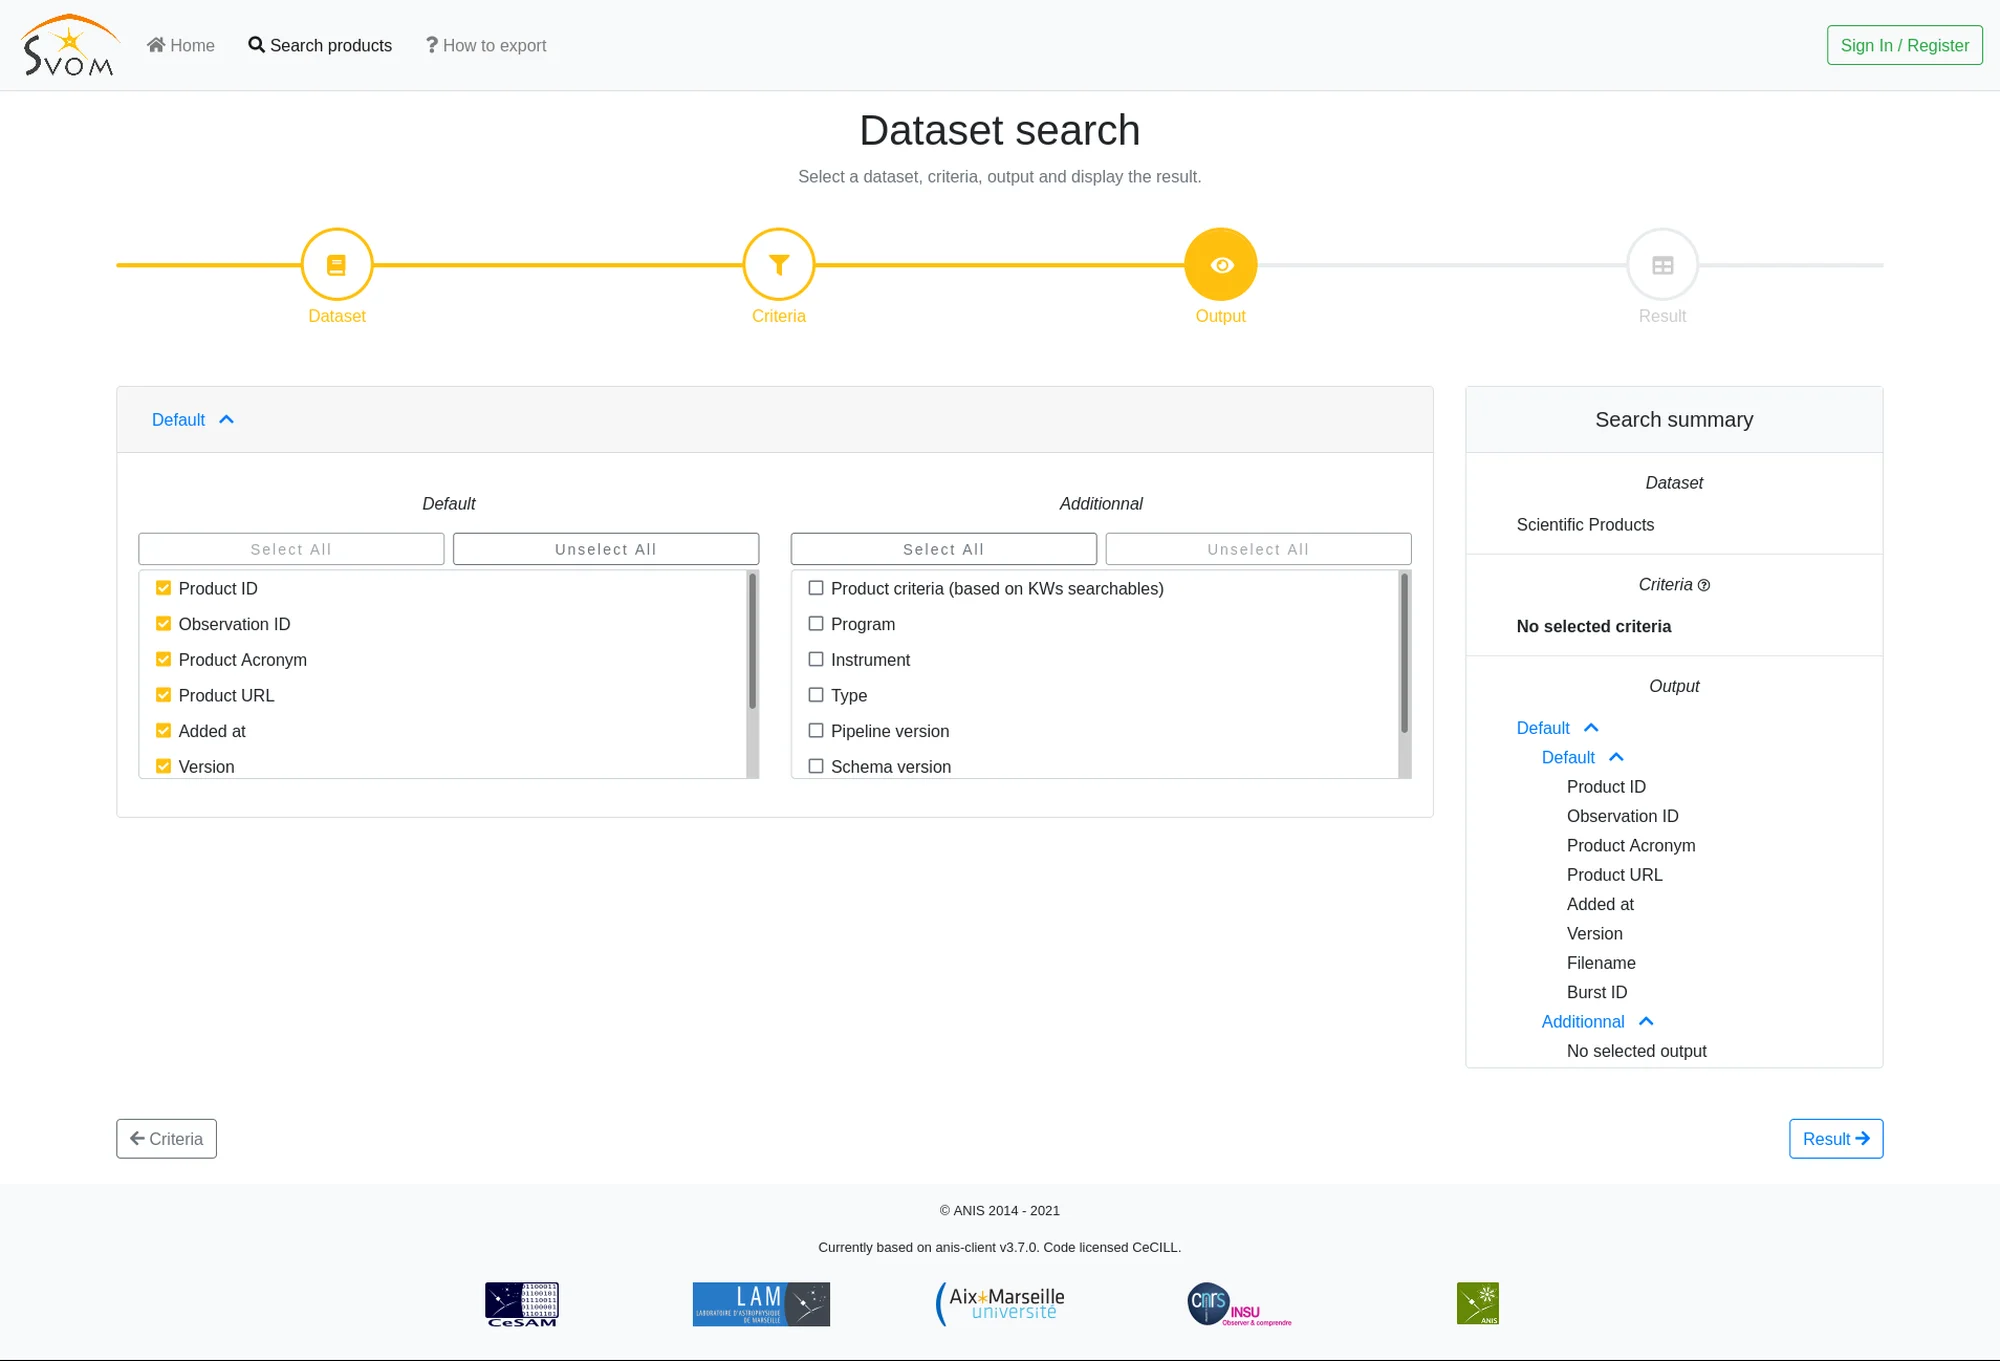Collapse Additionnal in Search summary
This screenshot has width=2000, height=1361.
(x=1597, y=1021)
